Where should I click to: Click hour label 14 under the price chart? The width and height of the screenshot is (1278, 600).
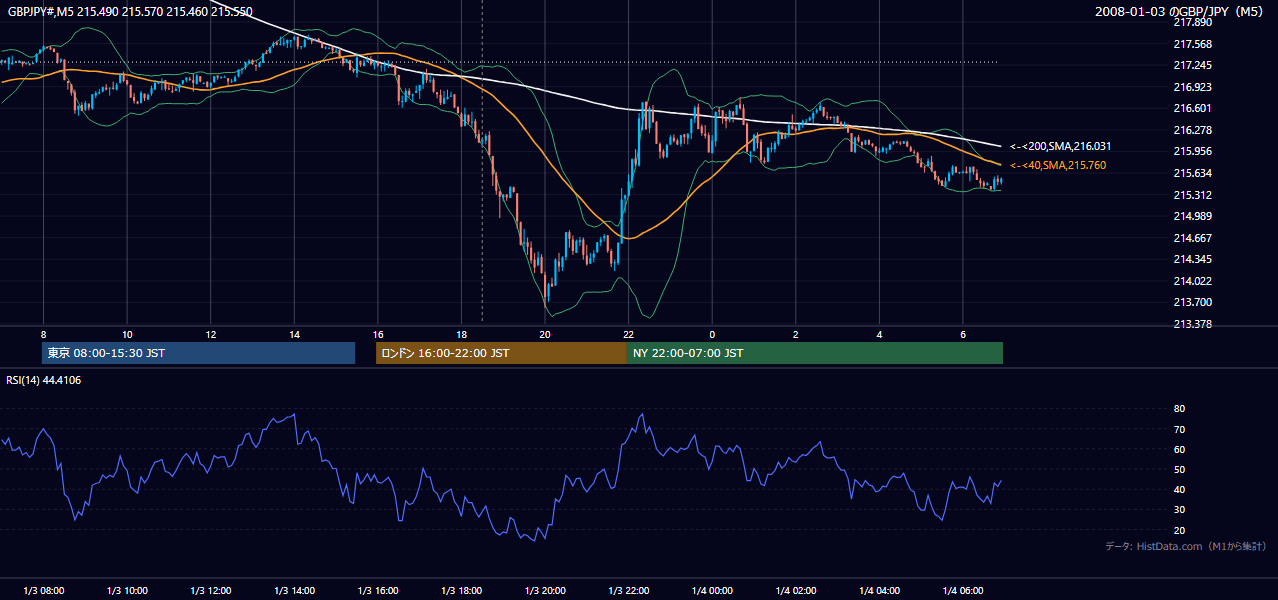point(294,334)
